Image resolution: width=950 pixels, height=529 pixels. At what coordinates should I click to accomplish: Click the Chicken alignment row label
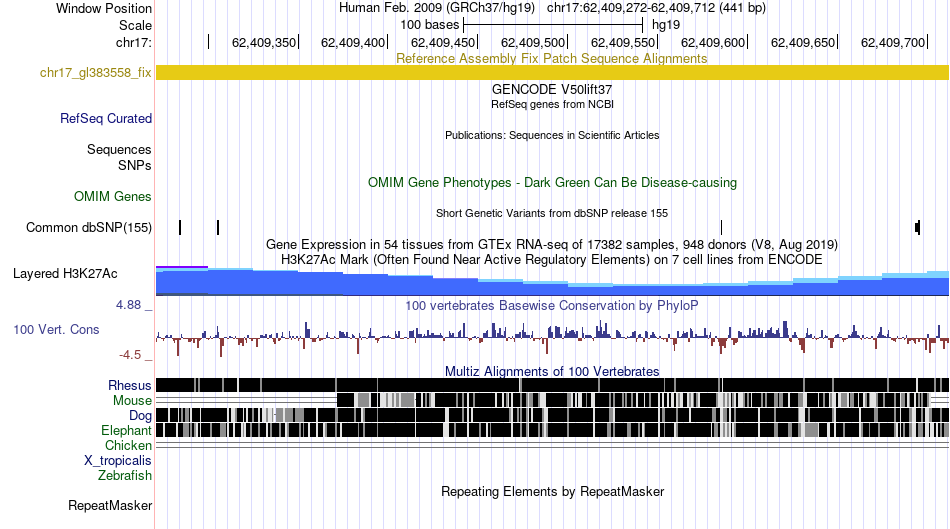pos(128,445)
